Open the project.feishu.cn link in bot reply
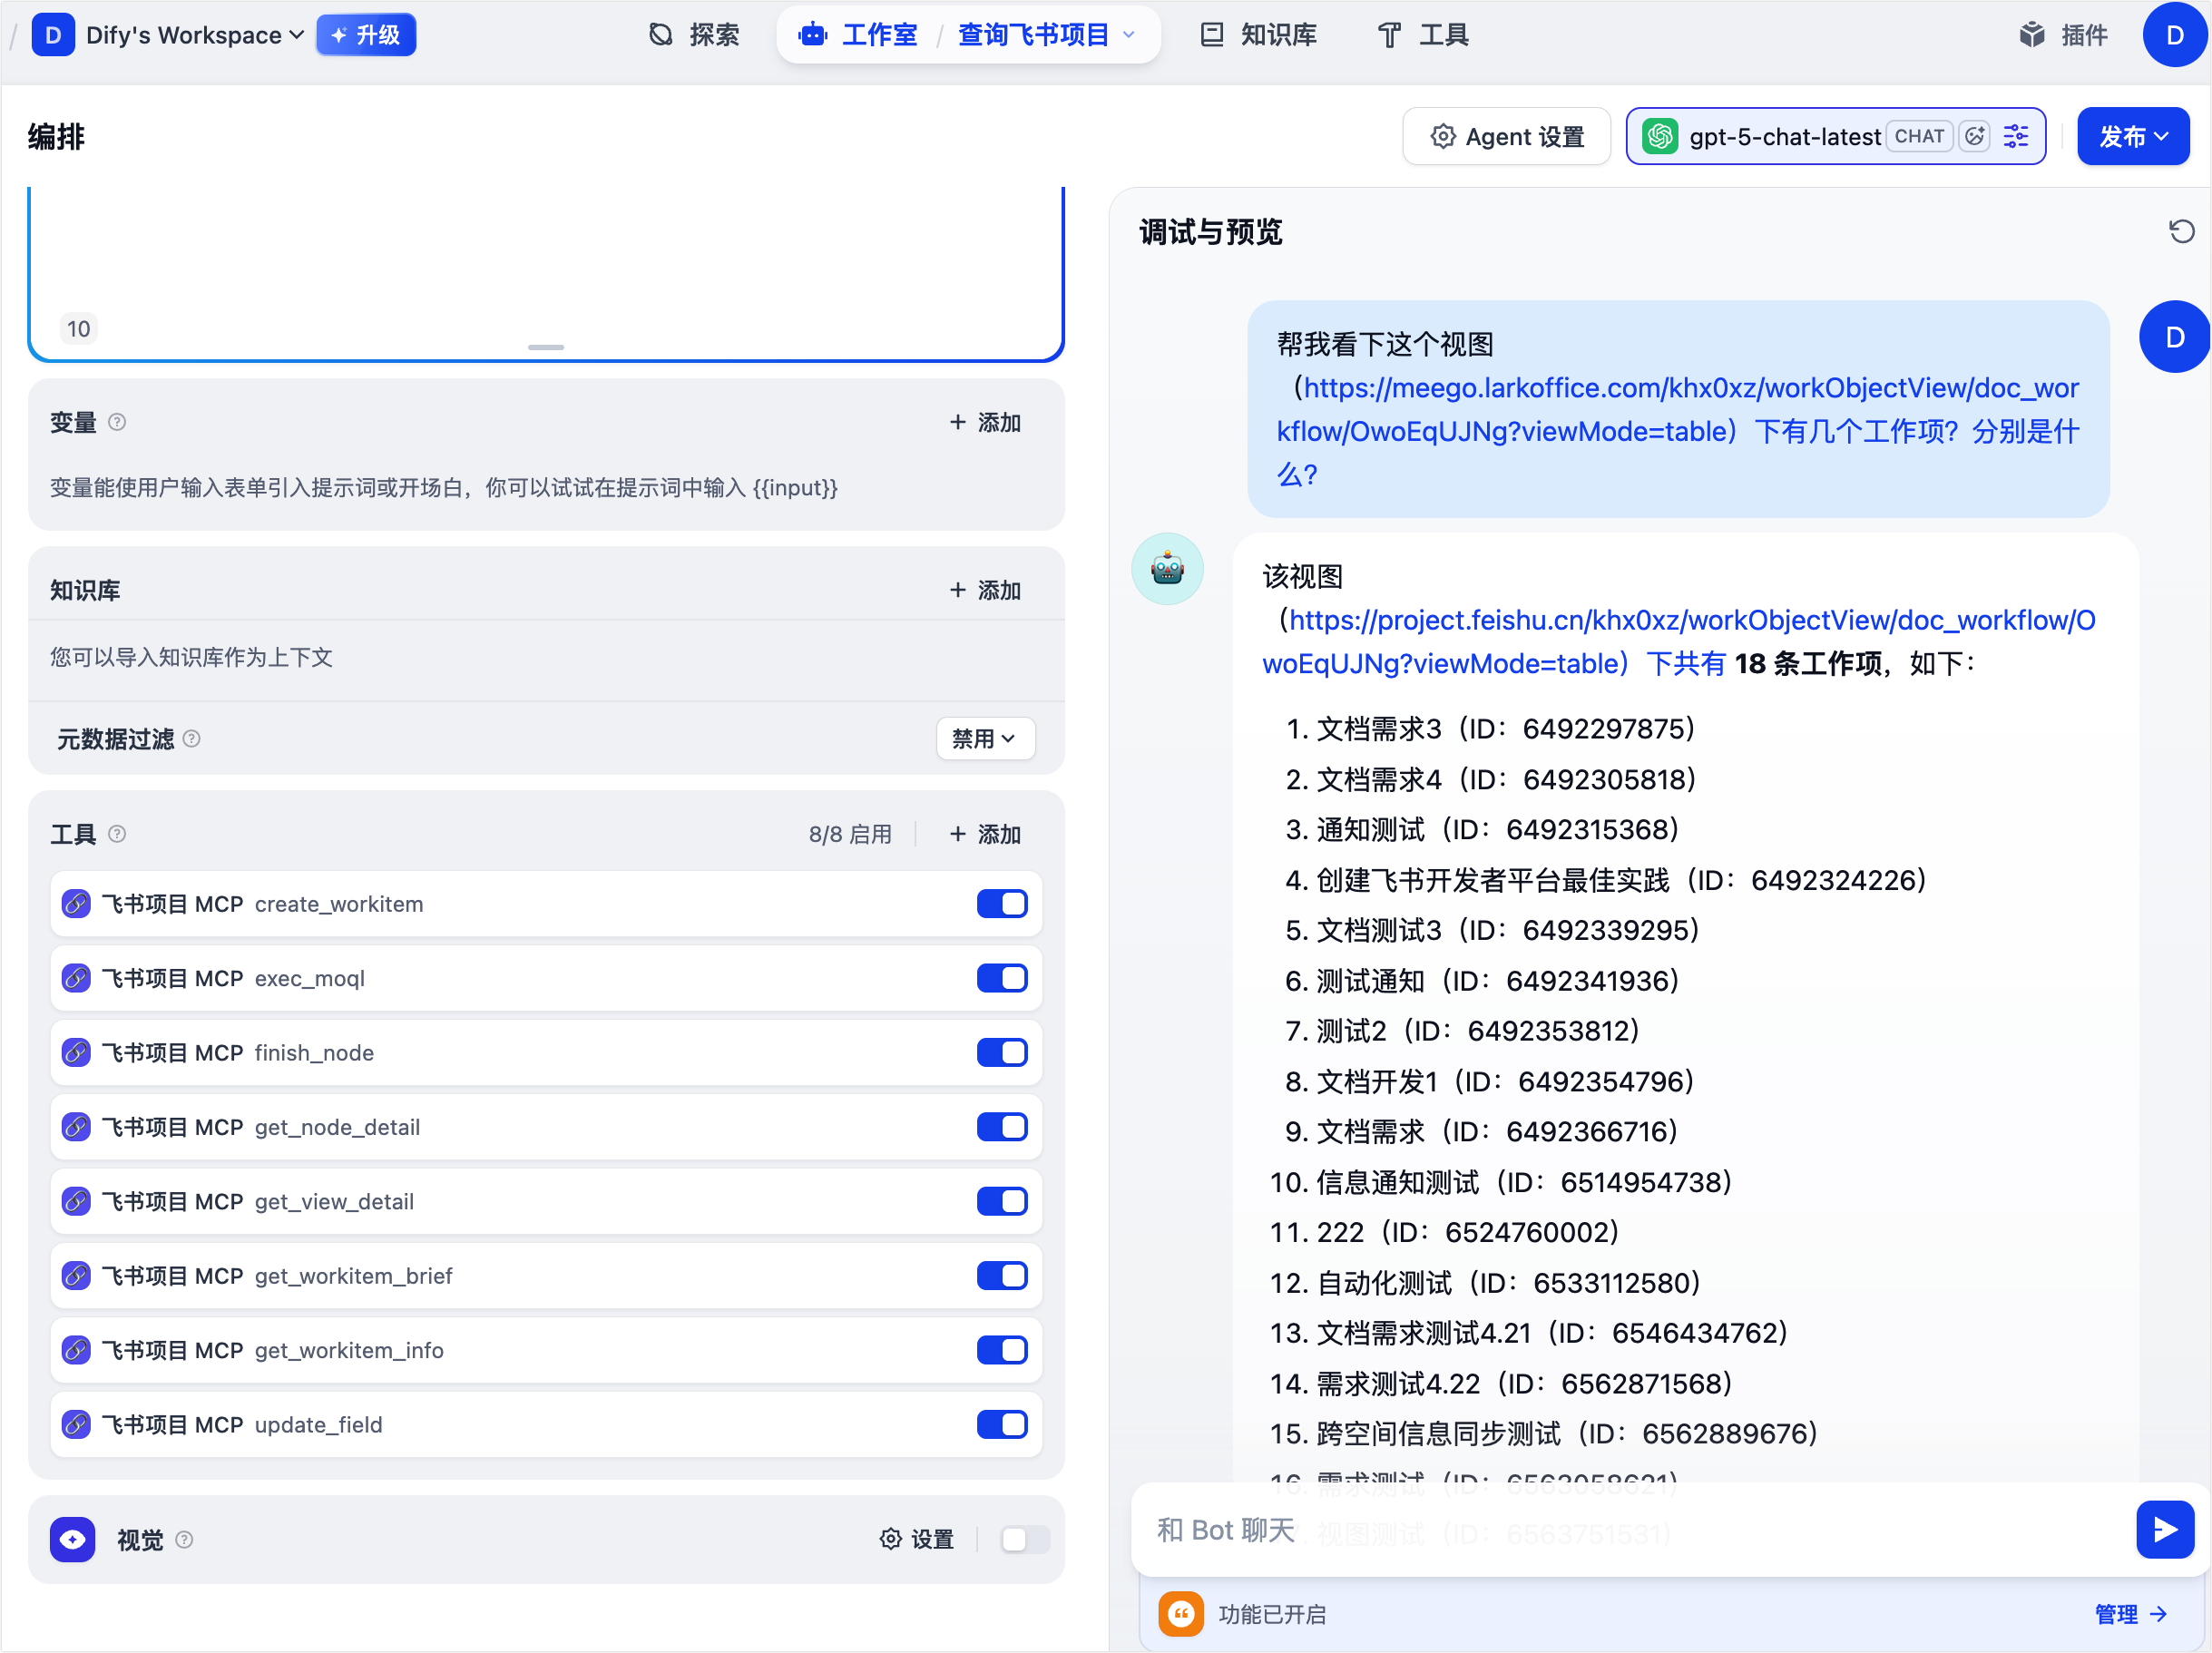2212x1653 pixels. tap(1679, 642)
